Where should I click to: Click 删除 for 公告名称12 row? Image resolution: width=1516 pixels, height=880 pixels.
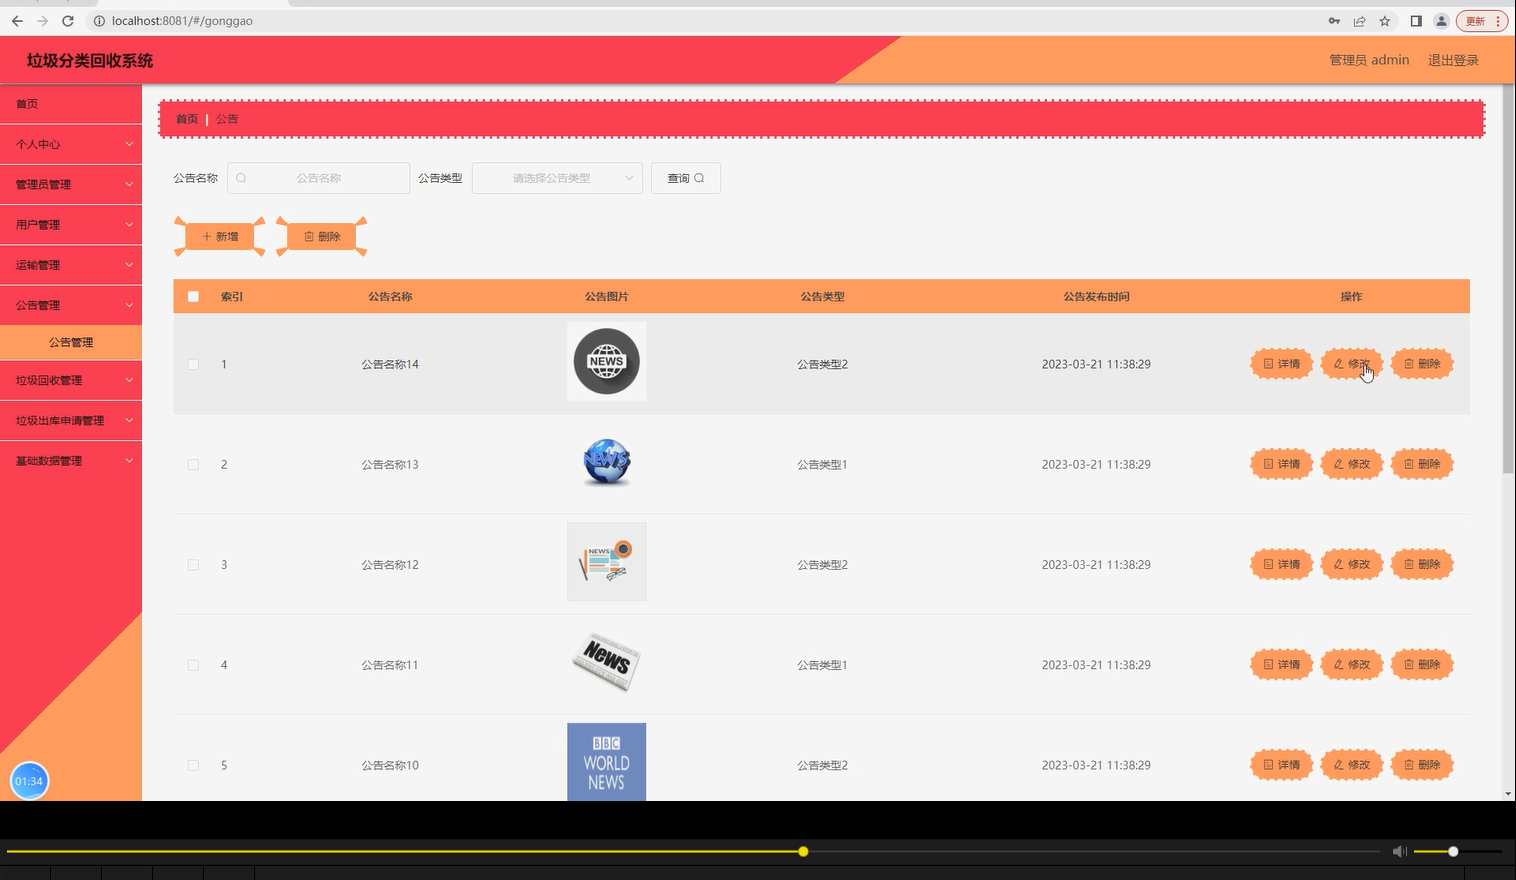pos(1421,564)
